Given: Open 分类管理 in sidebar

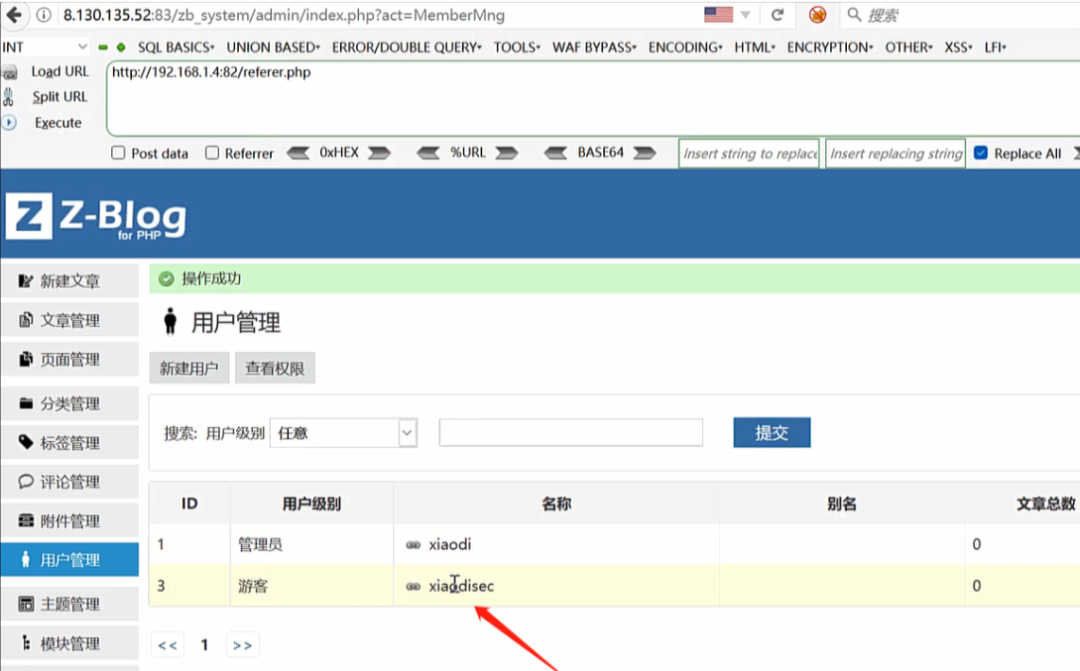Looking at the screenshot, I should 70,404.
